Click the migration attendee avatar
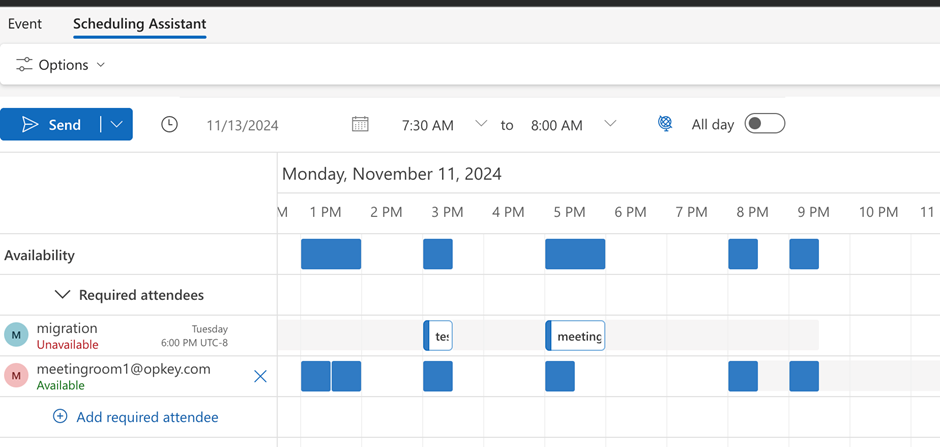940x447 pixels. 16,335
